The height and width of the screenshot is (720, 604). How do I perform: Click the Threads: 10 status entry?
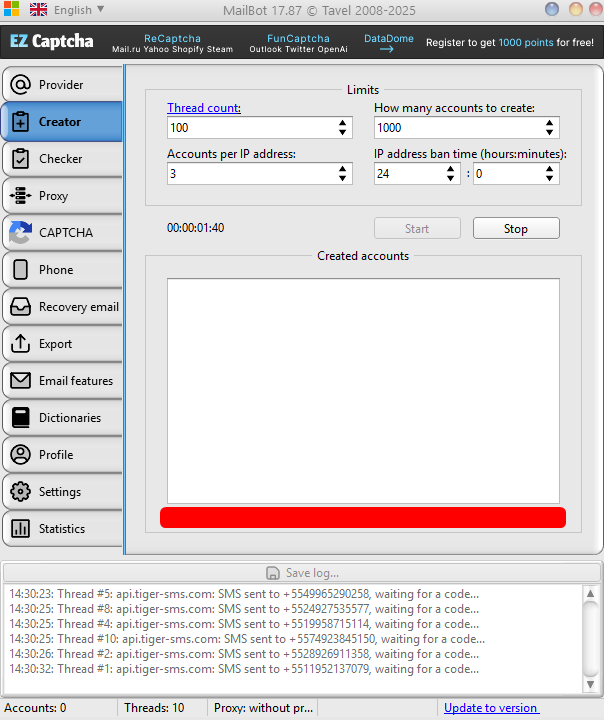click(154, 708)
